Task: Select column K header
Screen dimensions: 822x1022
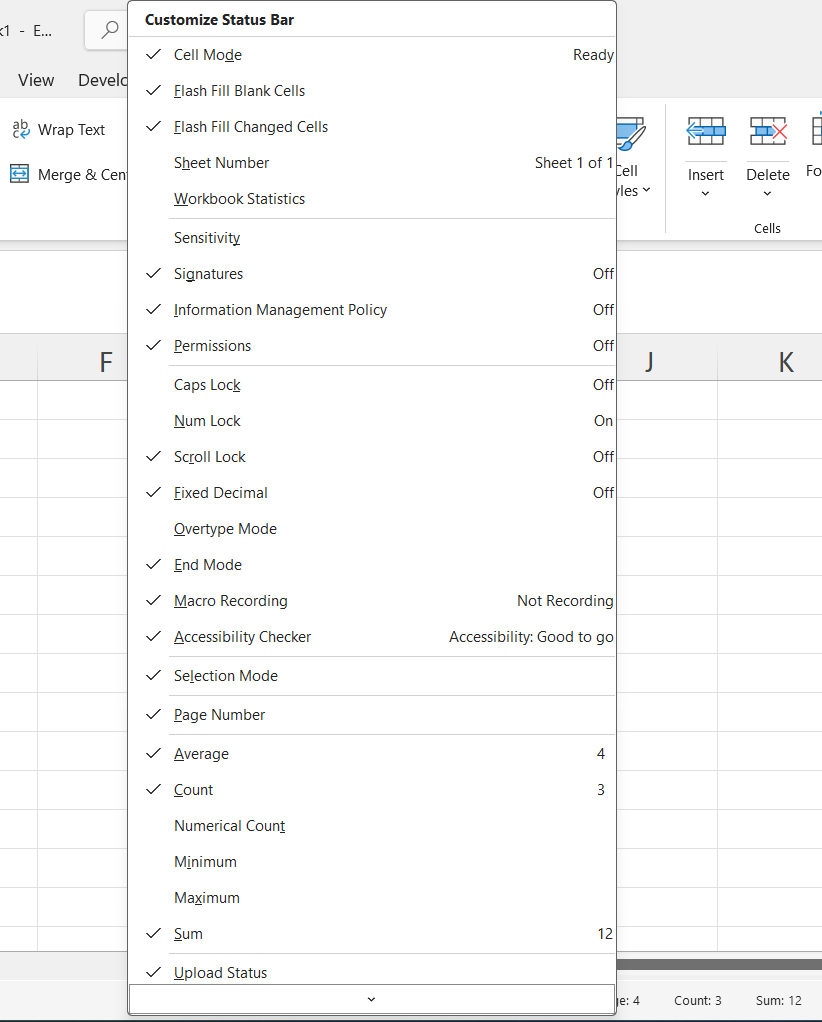Action: pyautogui.click(x=785, y=362)
